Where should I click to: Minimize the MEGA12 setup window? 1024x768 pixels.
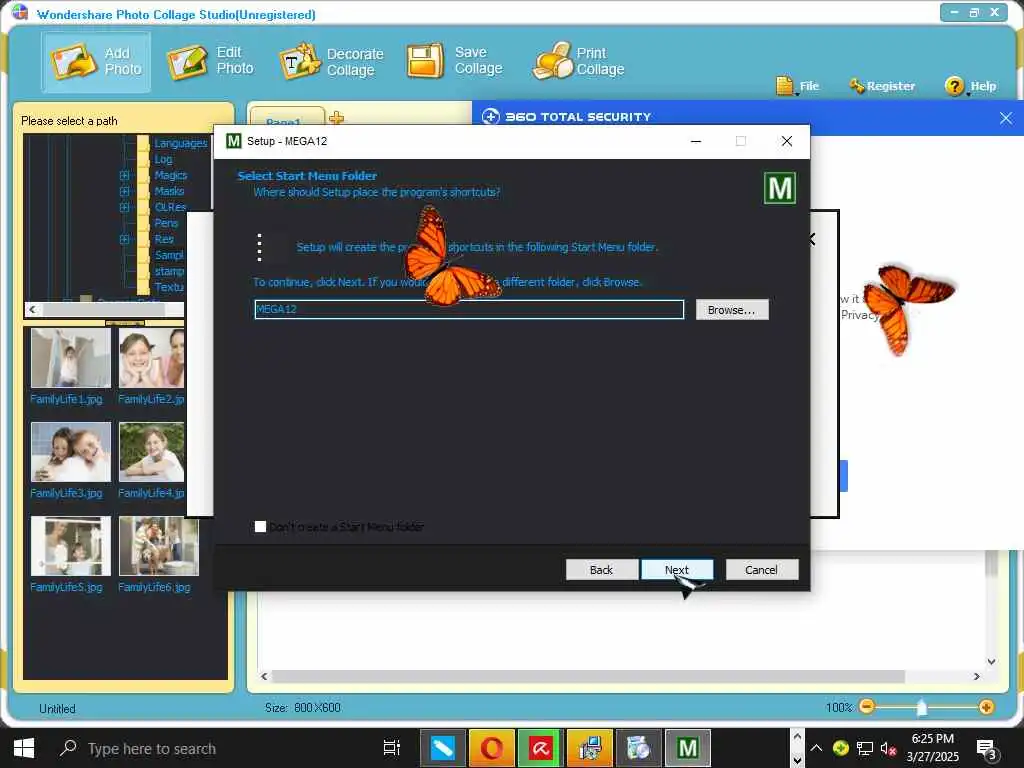point(696,141)
